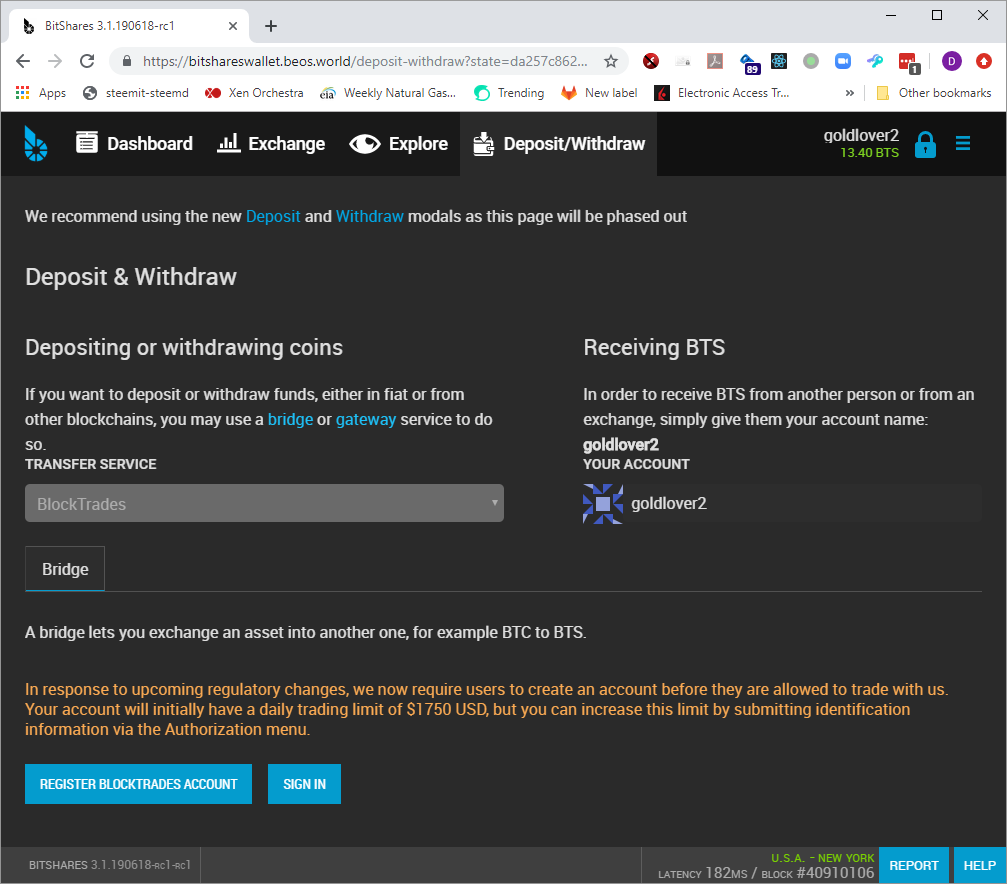Select the BitShares 3.1.190618-rc1 tab
This screenshot has height=884, width=1007.
128,26
